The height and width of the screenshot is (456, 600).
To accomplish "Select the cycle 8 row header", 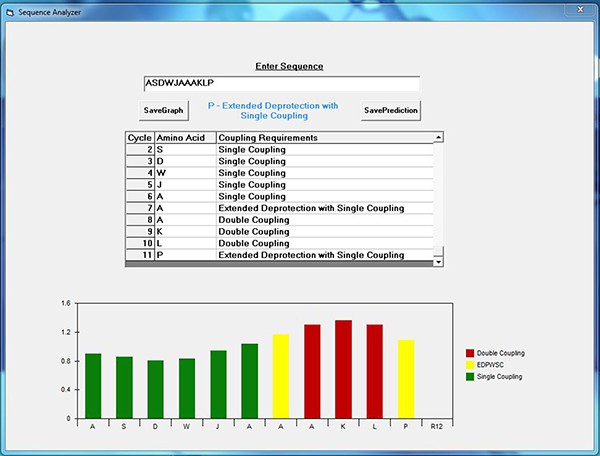I will 140,220.
